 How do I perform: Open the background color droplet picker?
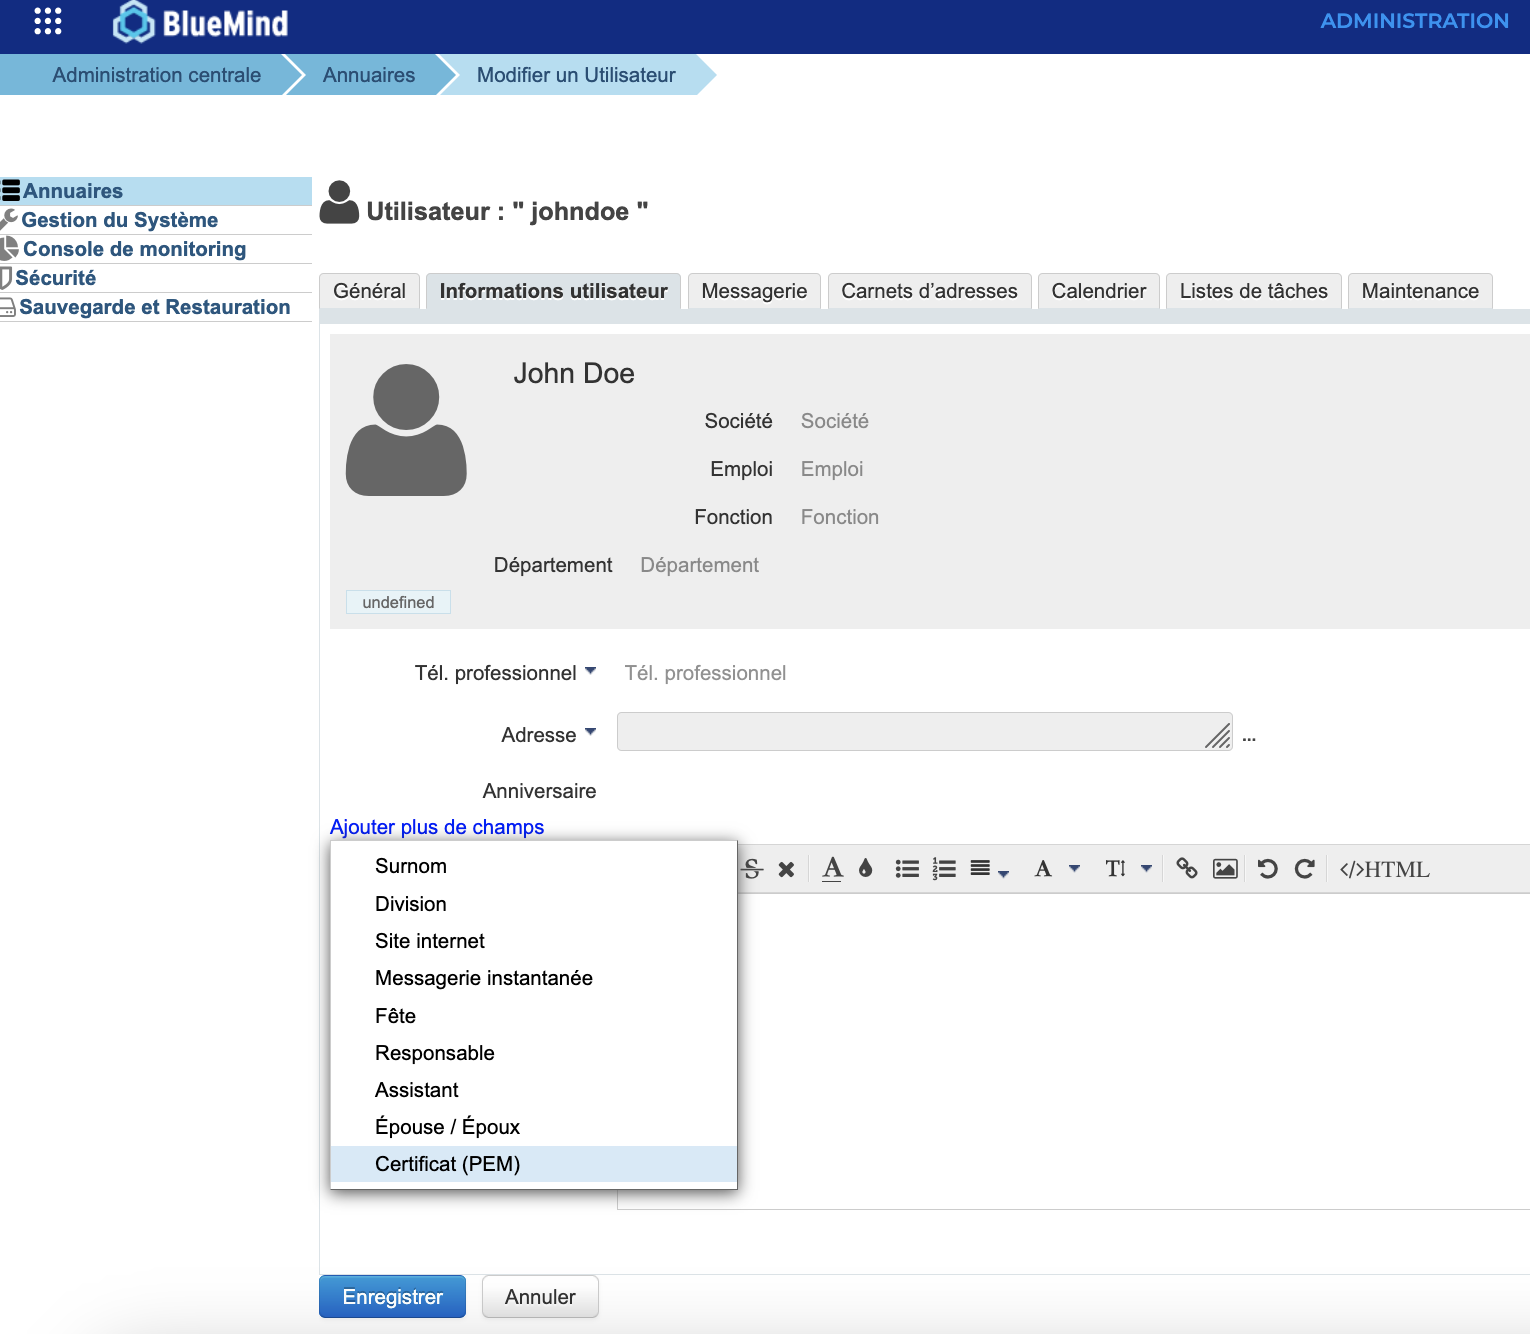[866, 869]
